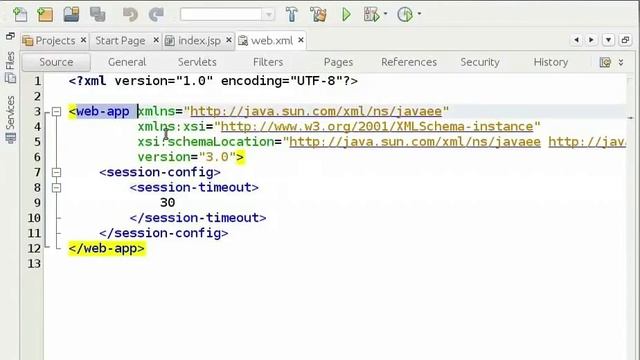Click the <session-config> opening tag
640x360 pixels.
(x=160, y=172)
